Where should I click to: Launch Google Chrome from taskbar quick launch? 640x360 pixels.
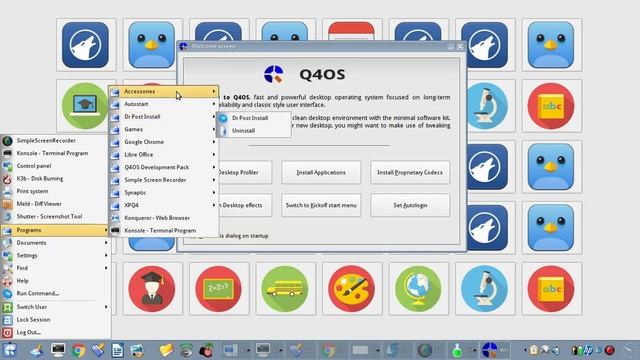click(x=78, y=350)
